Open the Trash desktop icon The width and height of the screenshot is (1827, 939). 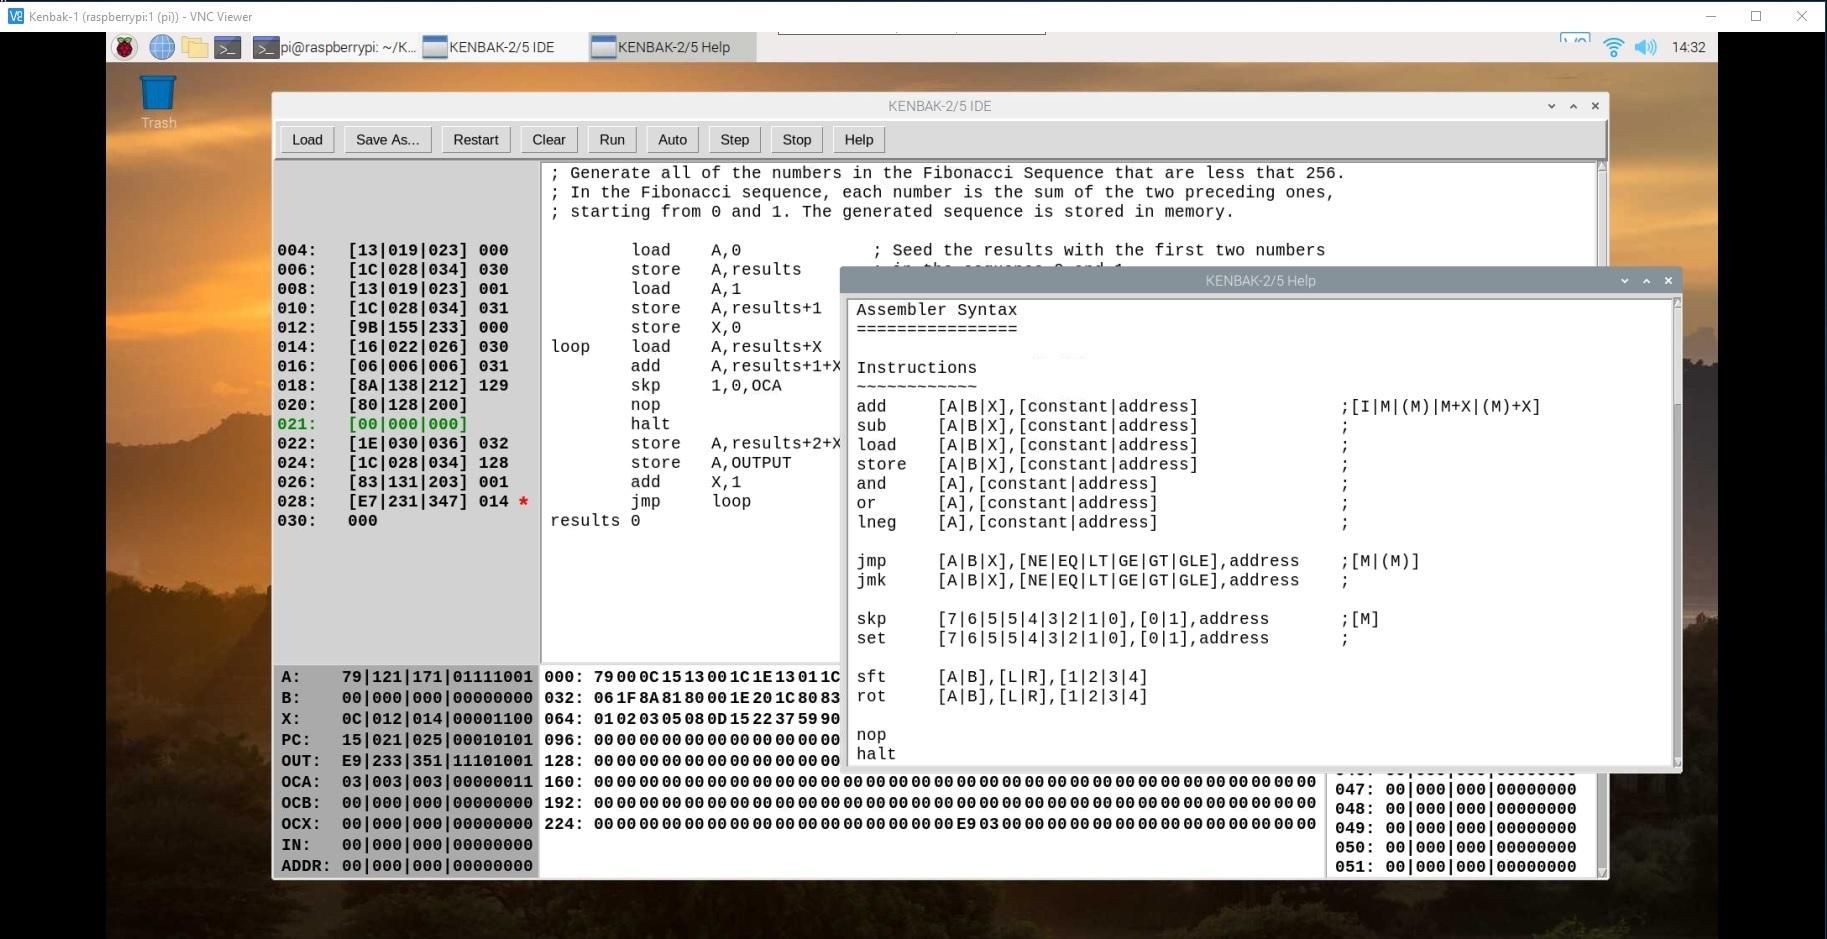tap(158, 102)
